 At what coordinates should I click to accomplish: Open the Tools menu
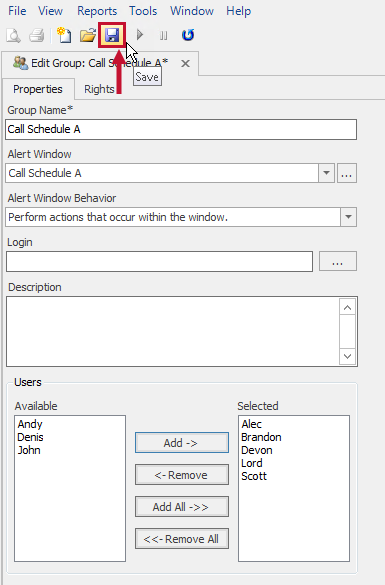coord(143,11)
